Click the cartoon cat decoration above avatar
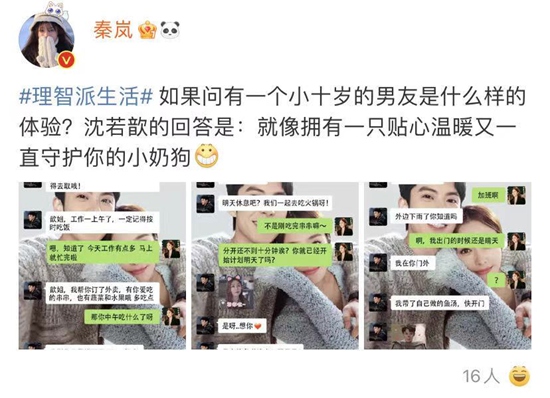Image resolution: width=550 pixels, height=398 pixels. 55,10
